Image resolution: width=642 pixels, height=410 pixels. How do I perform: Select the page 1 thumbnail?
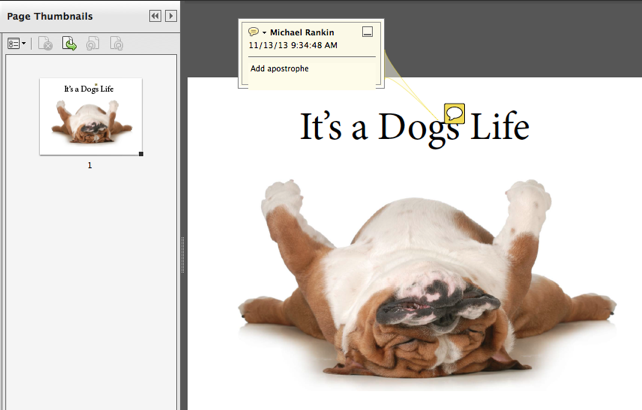click(90, 116)
